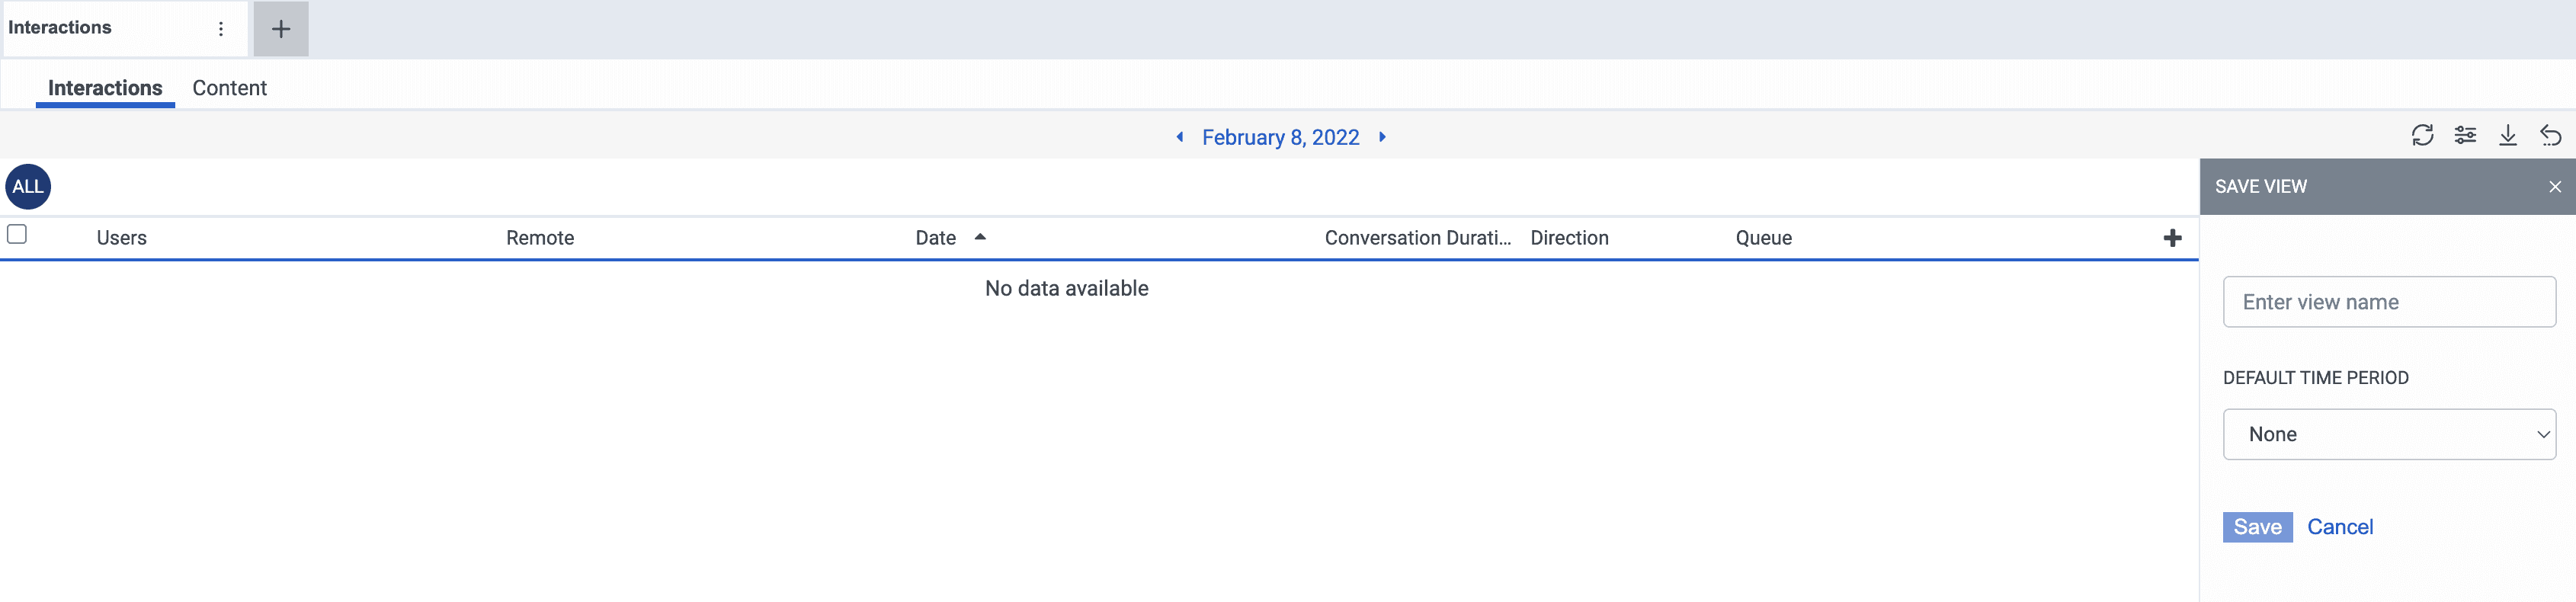Screen dimensions: 2576x602
Task: Expand the Default Time Period dropdown
Action: tap(2389, 434)
